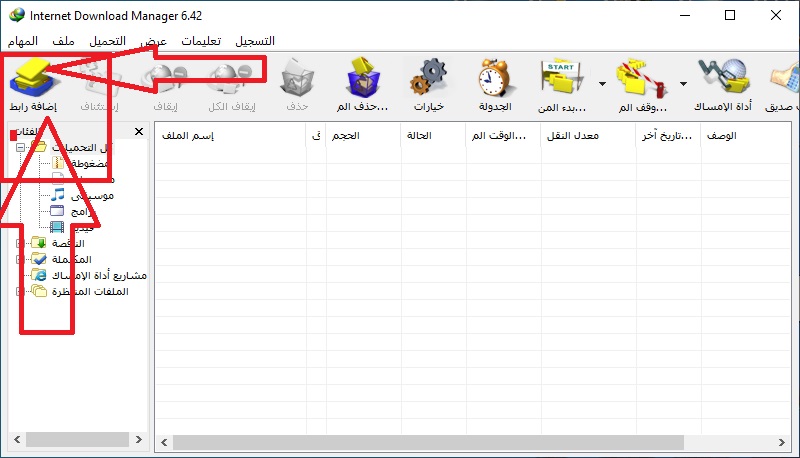Click left arrow of categories panel scrollbar
This screenshot has width=800, height=458.
click(x=17, y=439)
